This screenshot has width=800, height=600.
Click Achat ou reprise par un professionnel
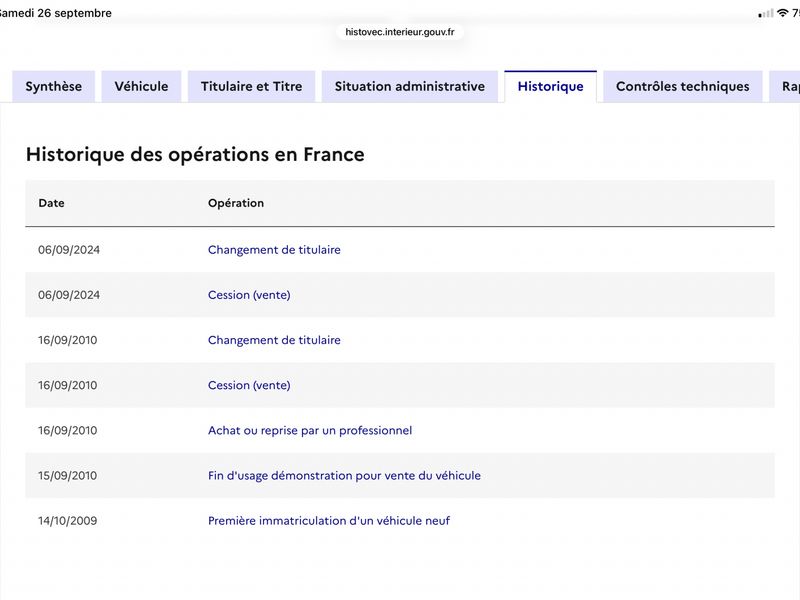(310, 431)
